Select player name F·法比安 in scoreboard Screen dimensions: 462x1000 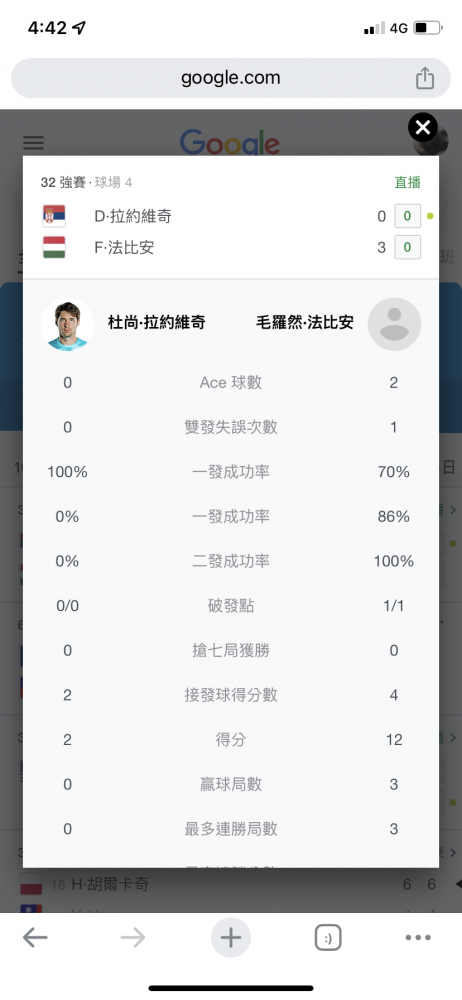(x=124, y=247)
